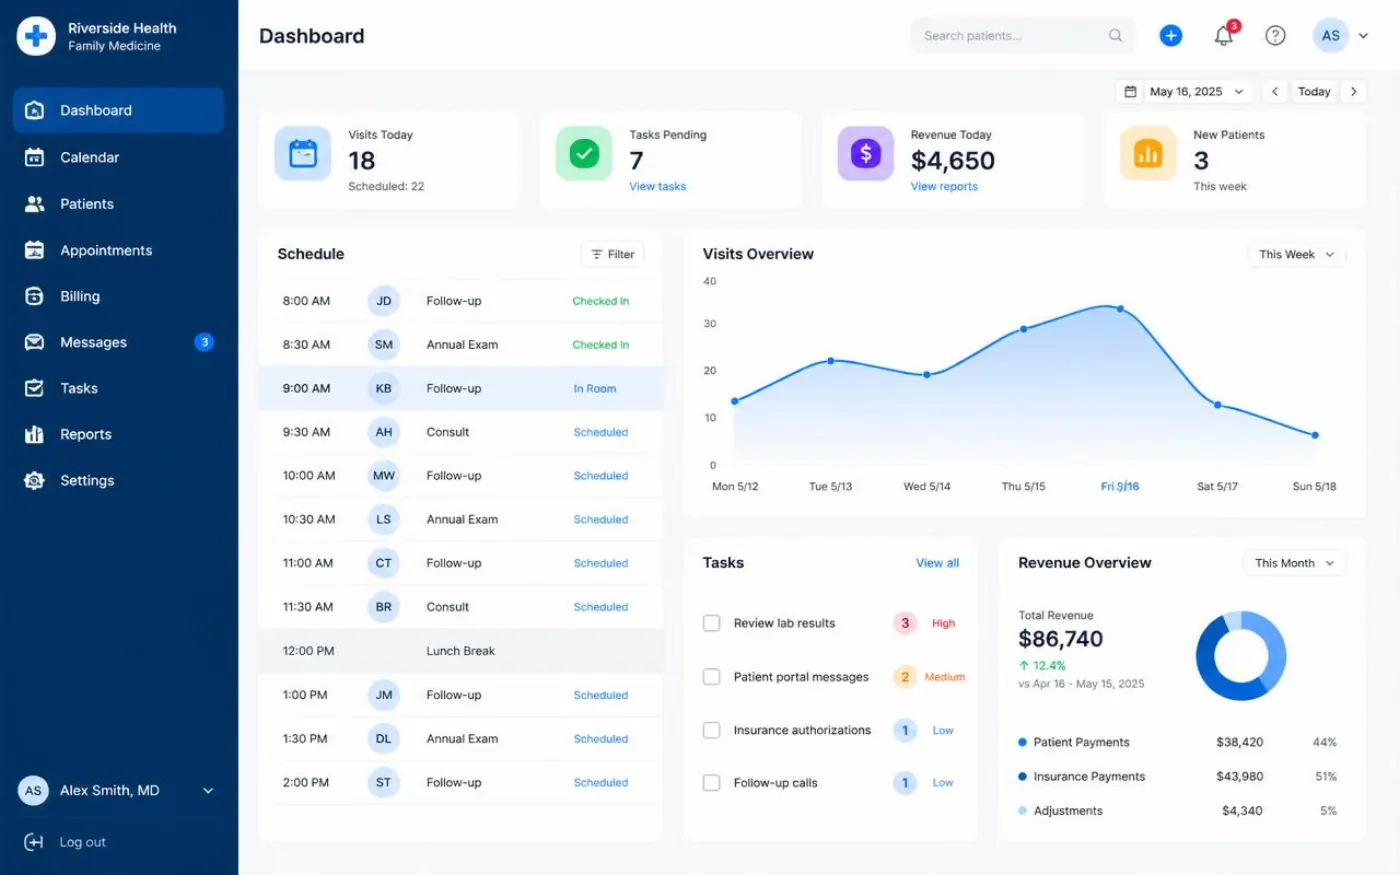Click the KB patient avatar at 9:00 AM
Screen dimensions: 1400x875
pyautogui.click(x=384, y=388)
